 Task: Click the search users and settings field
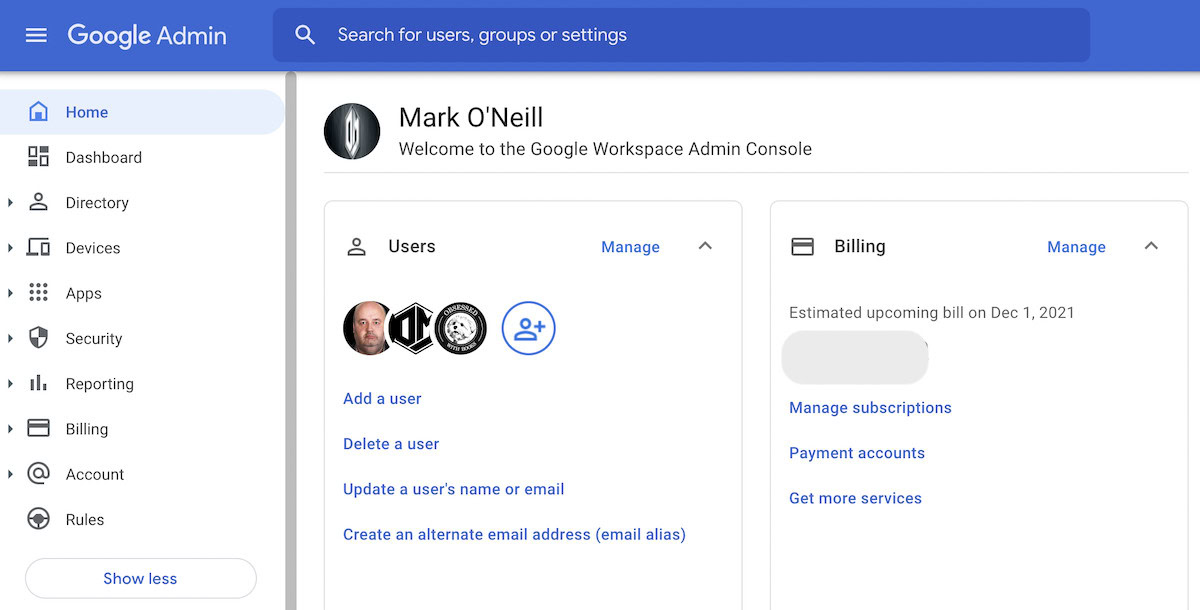point(680,35)
